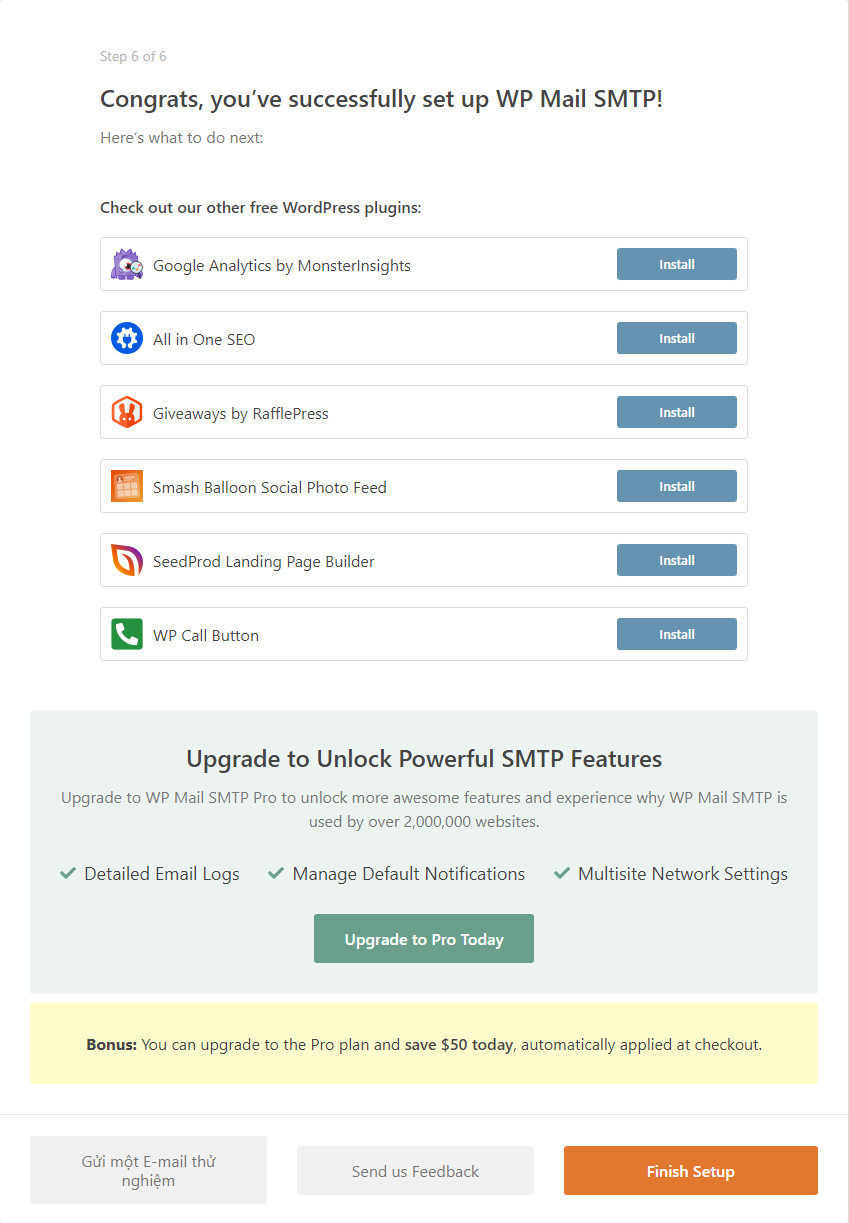Screen dimensions: 849x1223
Task: Click the Multisite Network Settings checkmark icon
Action: coord(562,873)
